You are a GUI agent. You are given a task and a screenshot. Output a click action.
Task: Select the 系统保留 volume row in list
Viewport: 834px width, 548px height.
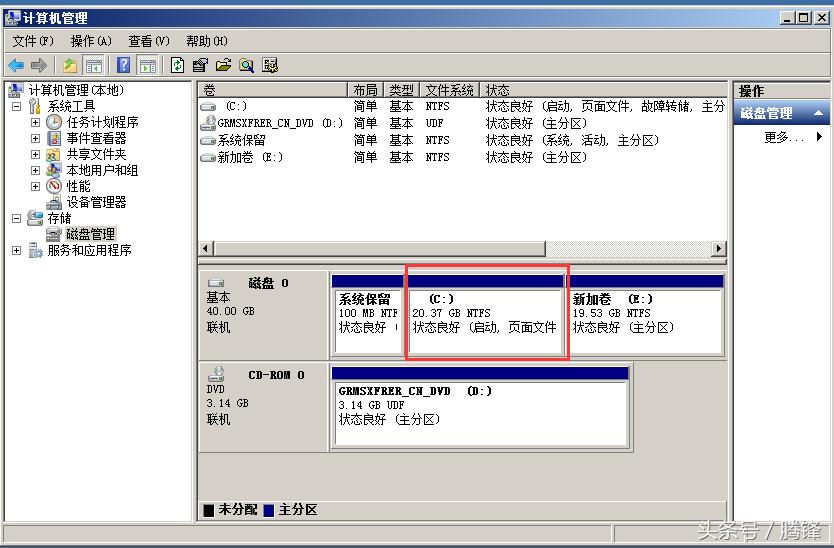coord(462,140)
